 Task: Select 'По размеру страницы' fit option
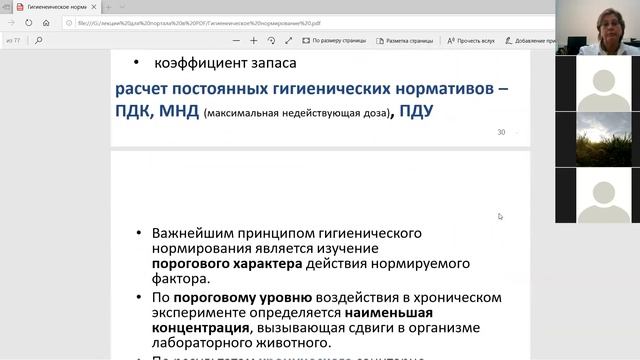334,41
